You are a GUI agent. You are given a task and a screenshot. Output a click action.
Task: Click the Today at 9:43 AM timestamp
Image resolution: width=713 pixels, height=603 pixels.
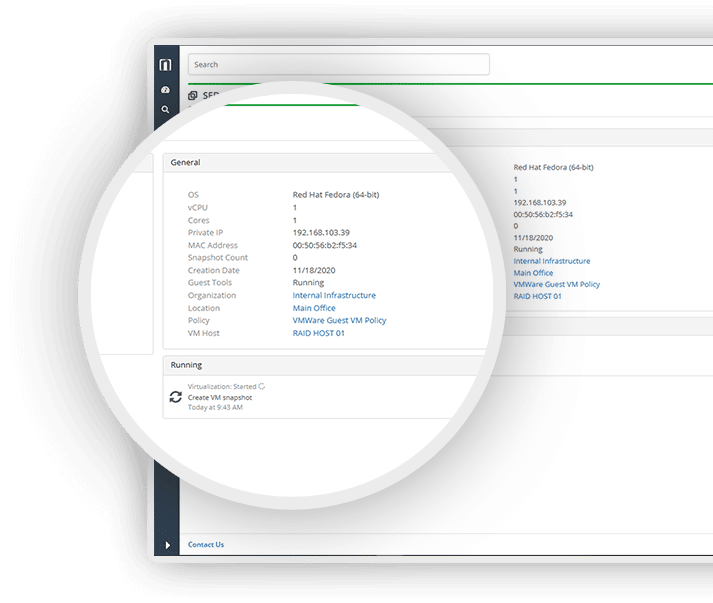click(215, 408)
